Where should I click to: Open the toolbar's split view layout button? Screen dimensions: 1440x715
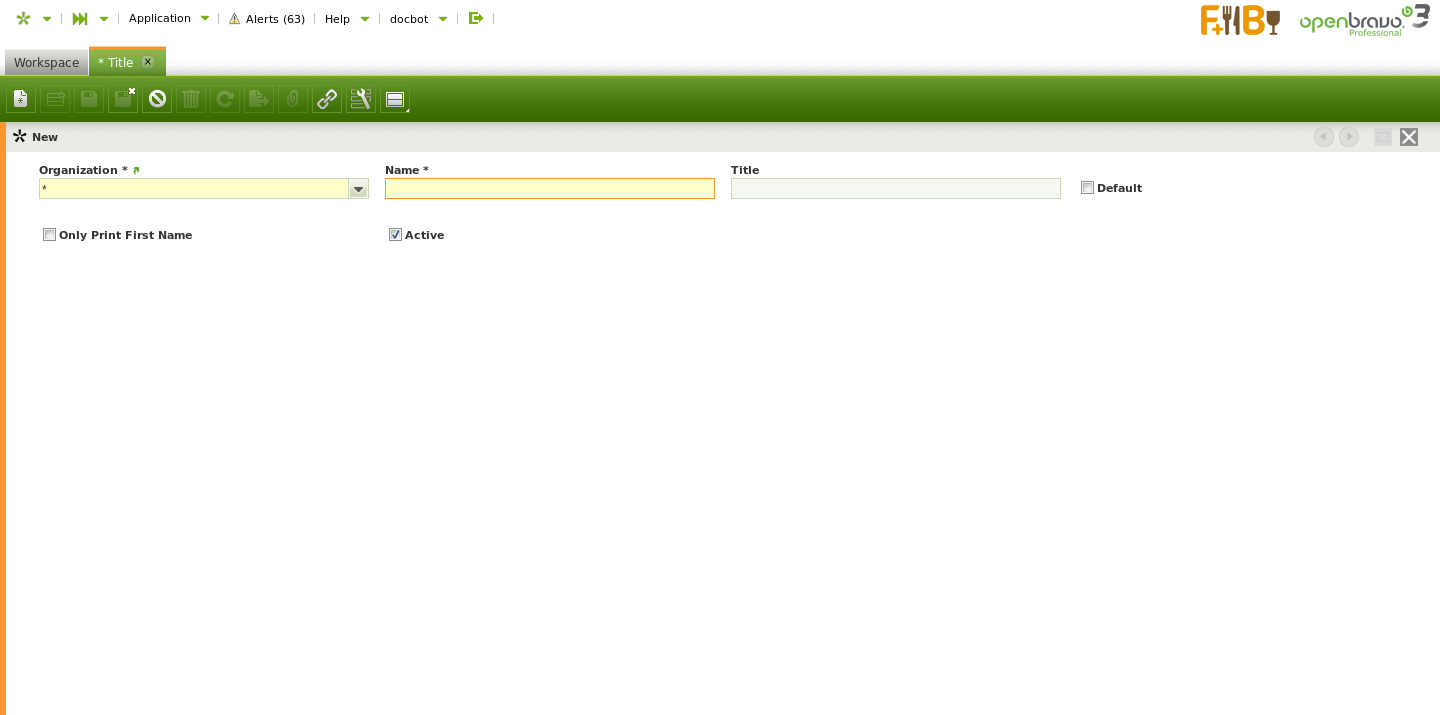[395, 99]
